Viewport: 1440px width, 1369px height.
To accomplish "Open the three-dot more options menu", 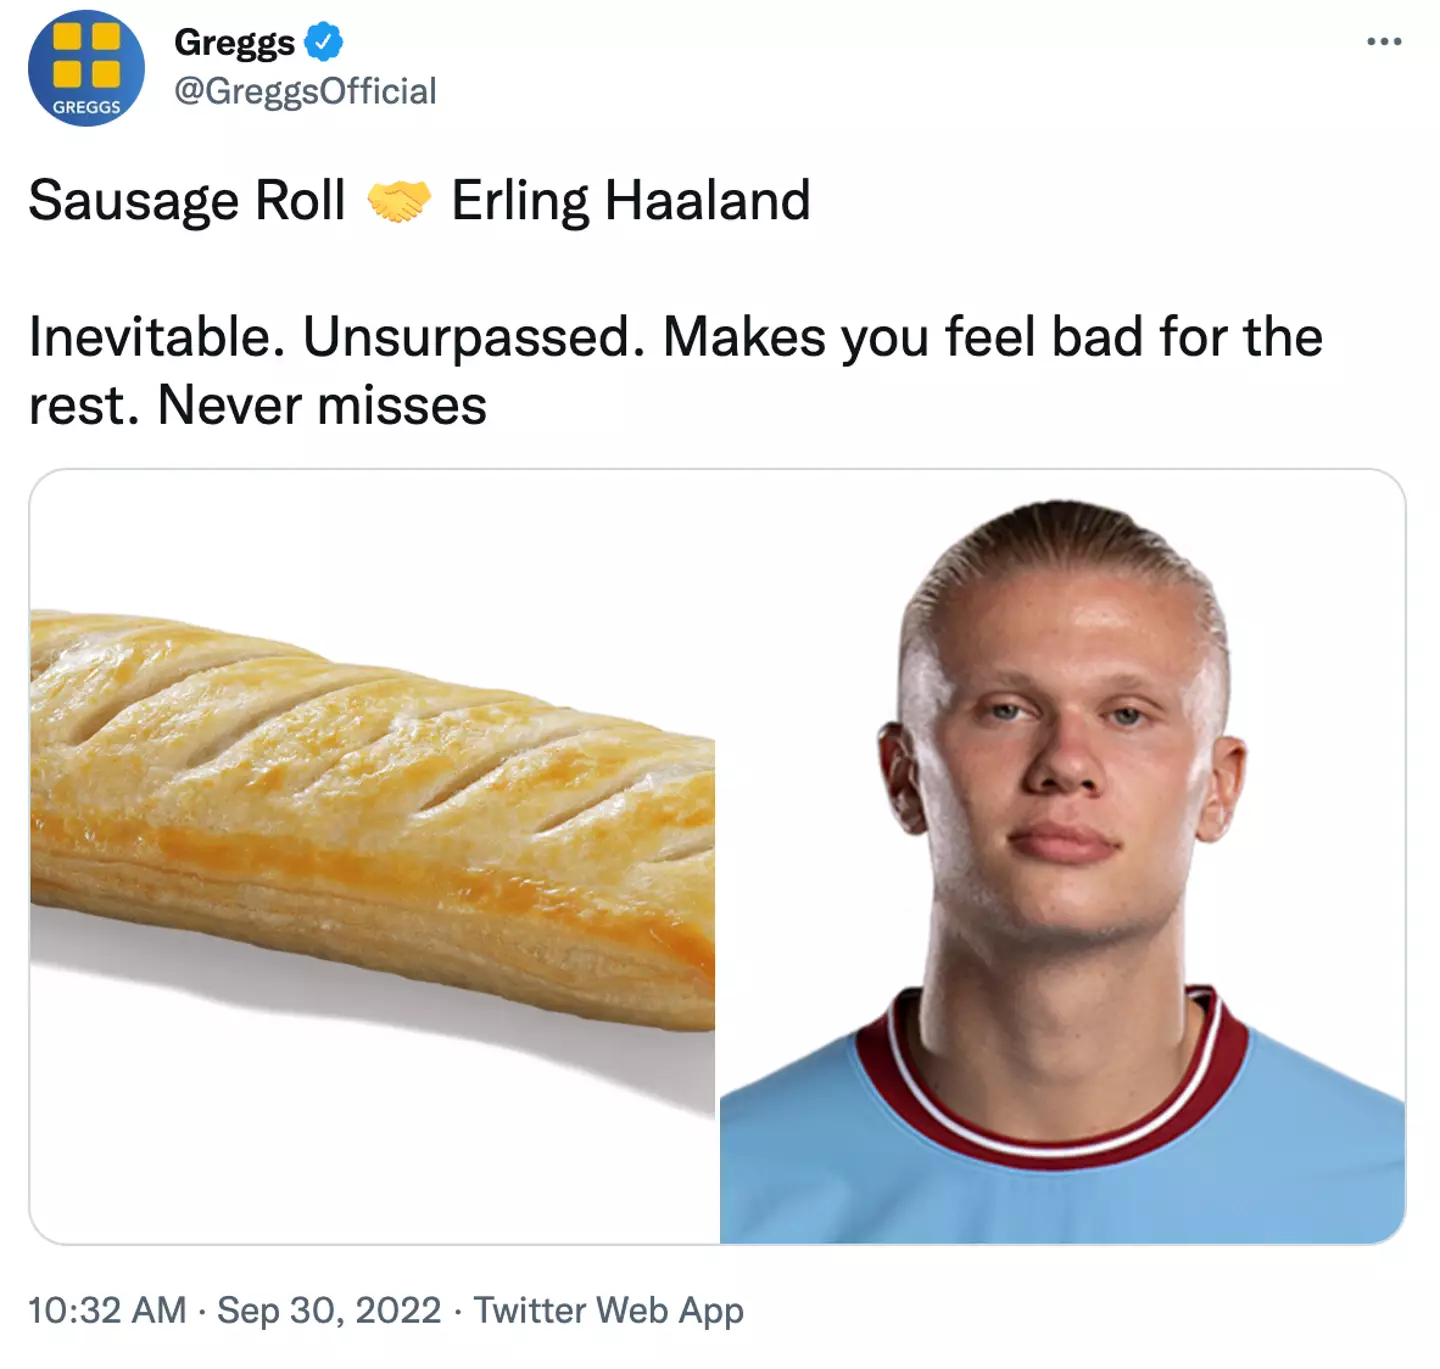I will [1384, 41].
